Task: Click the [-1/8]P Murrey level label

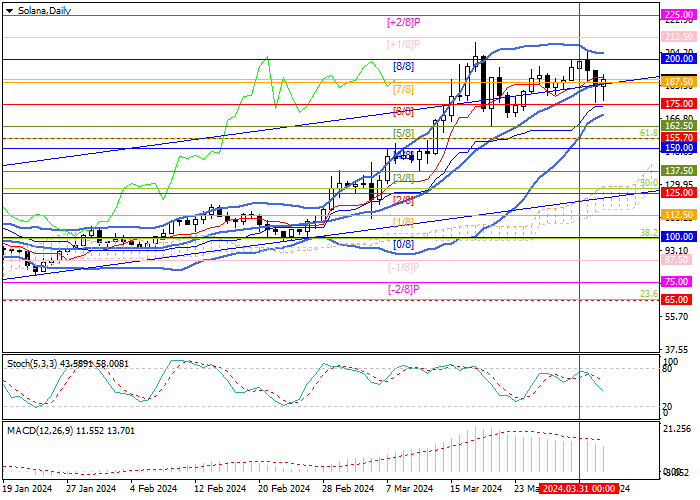Action: (x=404, y=267)
